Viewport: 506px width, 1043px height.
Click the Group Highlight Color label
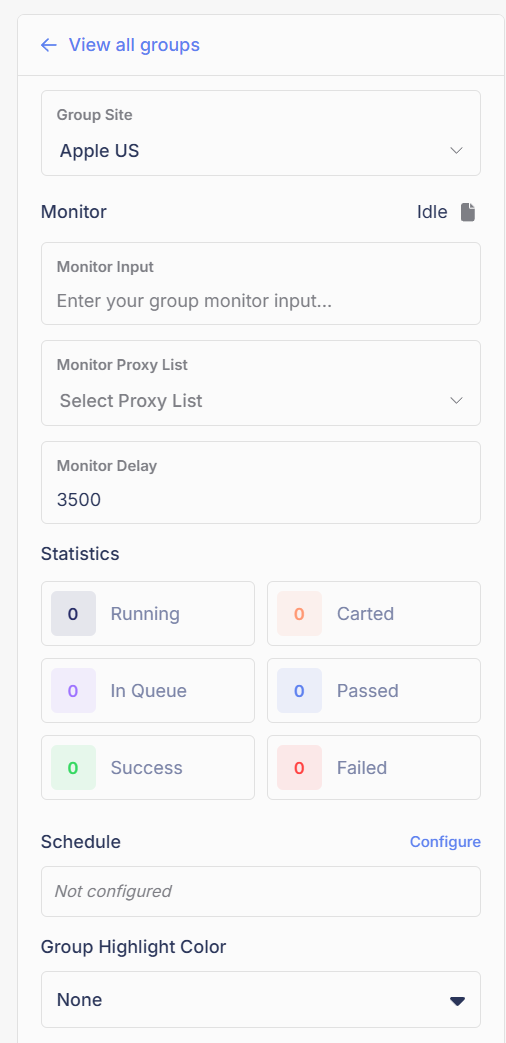pos(134,947)
